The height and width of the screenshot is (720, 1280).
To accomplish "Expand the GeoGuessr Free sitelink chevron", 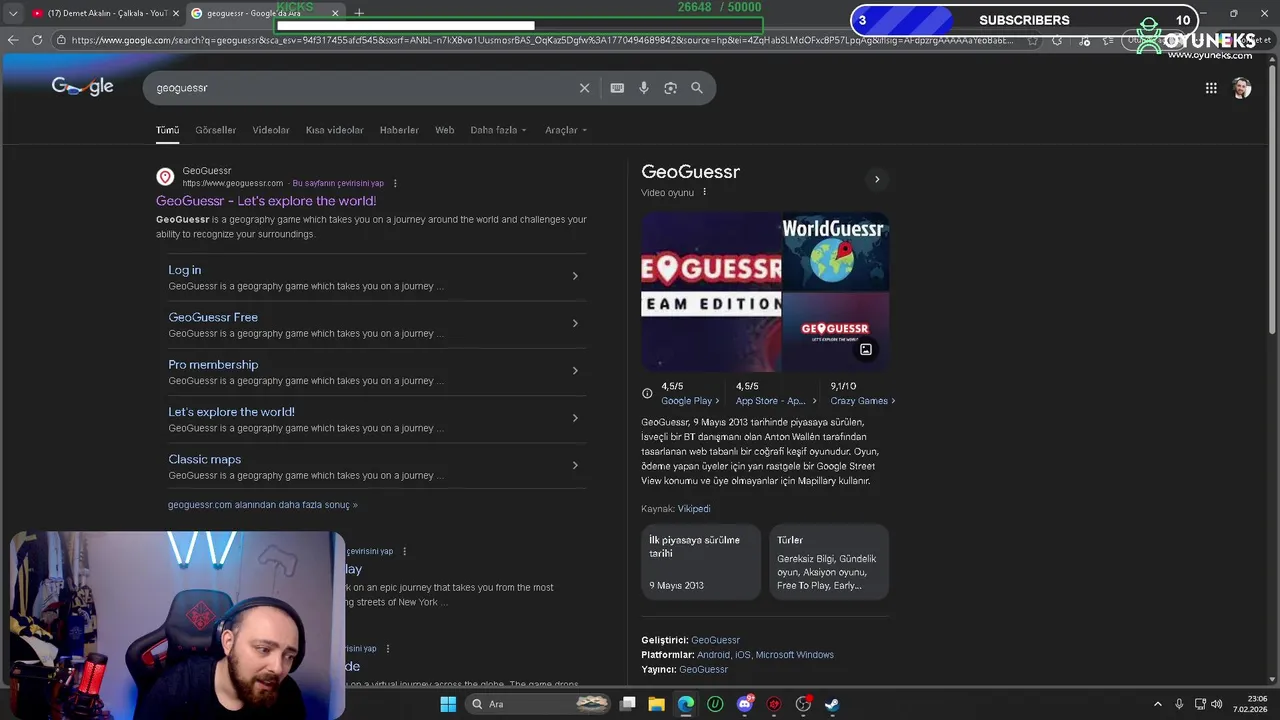I will pos(575,323).
